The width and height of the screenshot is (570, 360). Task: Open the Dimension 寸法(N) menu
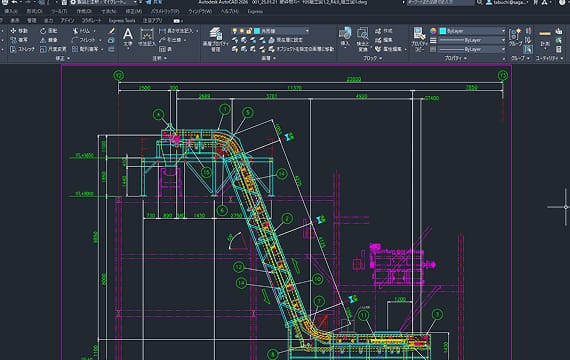pyautogui.click(x=108, y=12)
